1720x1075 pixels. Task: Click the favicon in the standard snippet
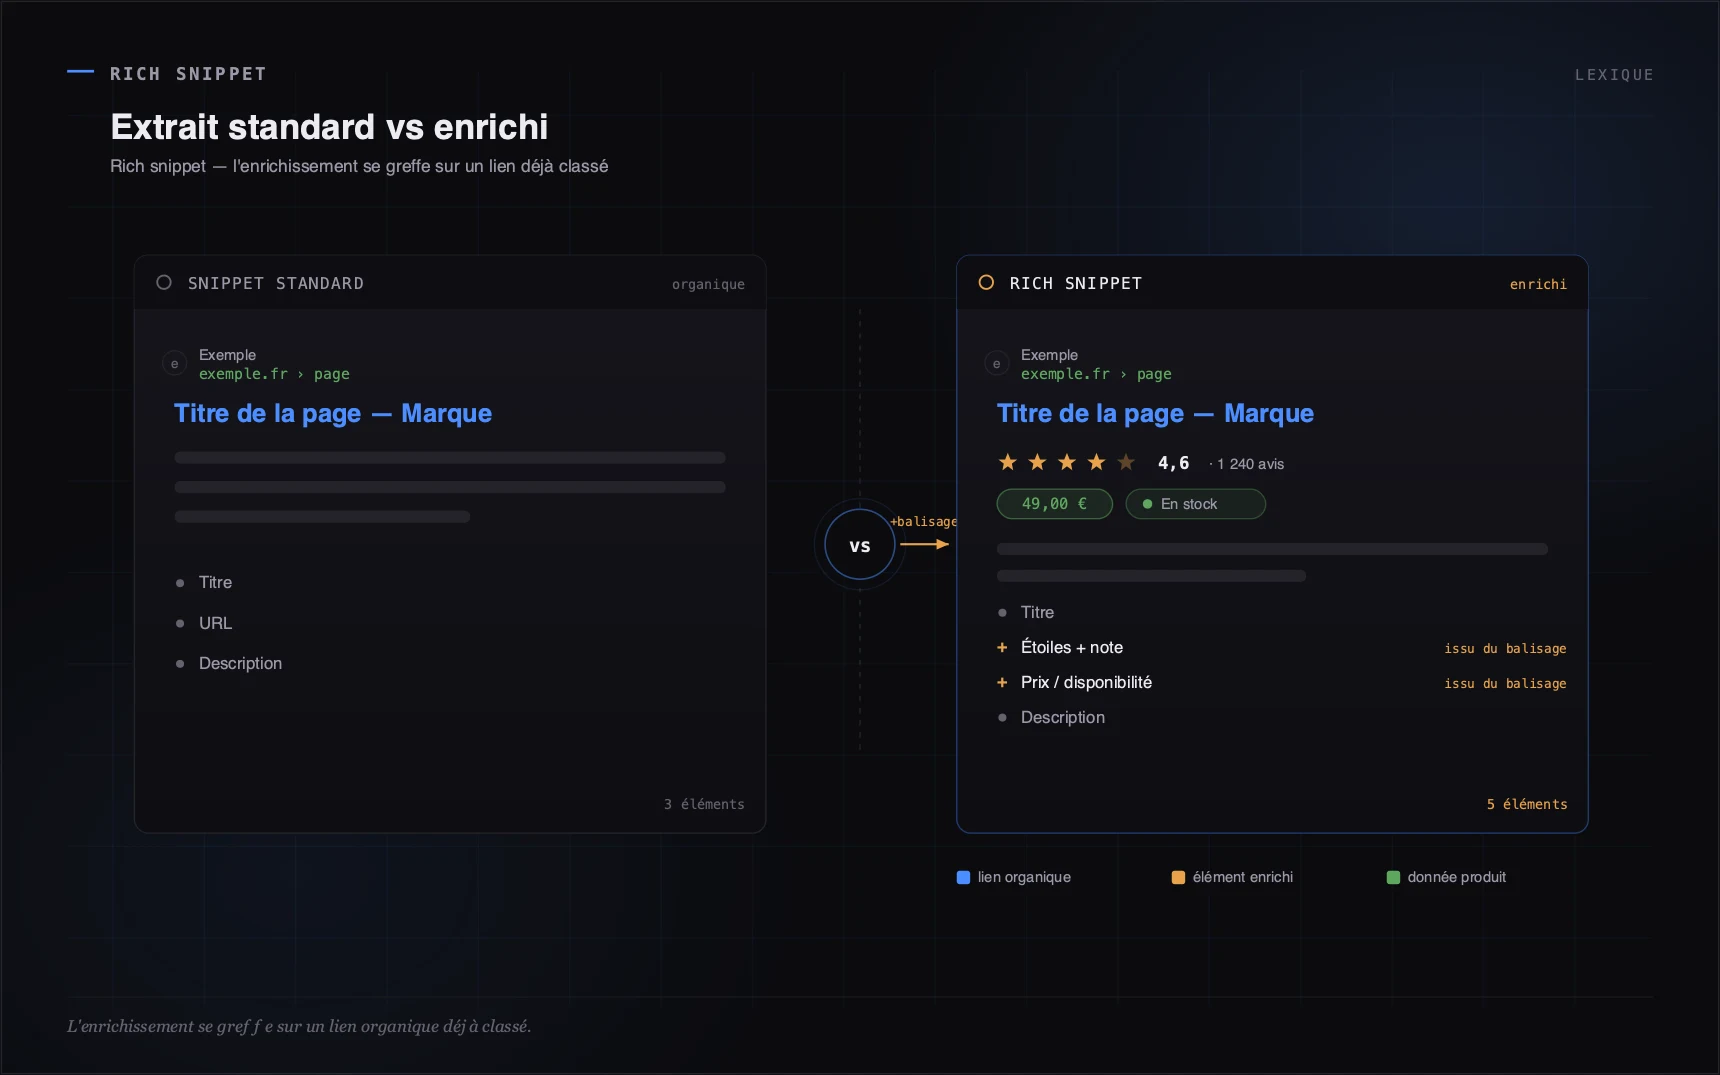(174, 364)
